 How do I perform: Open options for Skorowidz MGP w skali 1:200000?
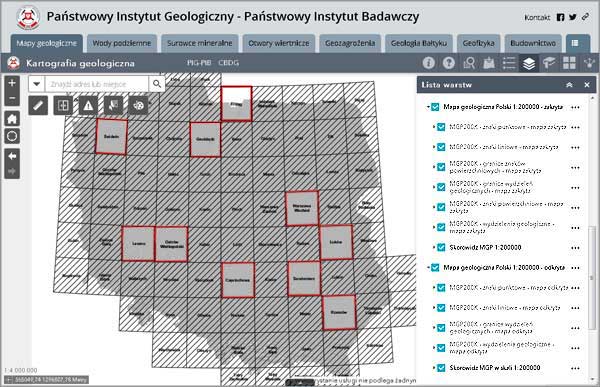click(x=575, y=368)
